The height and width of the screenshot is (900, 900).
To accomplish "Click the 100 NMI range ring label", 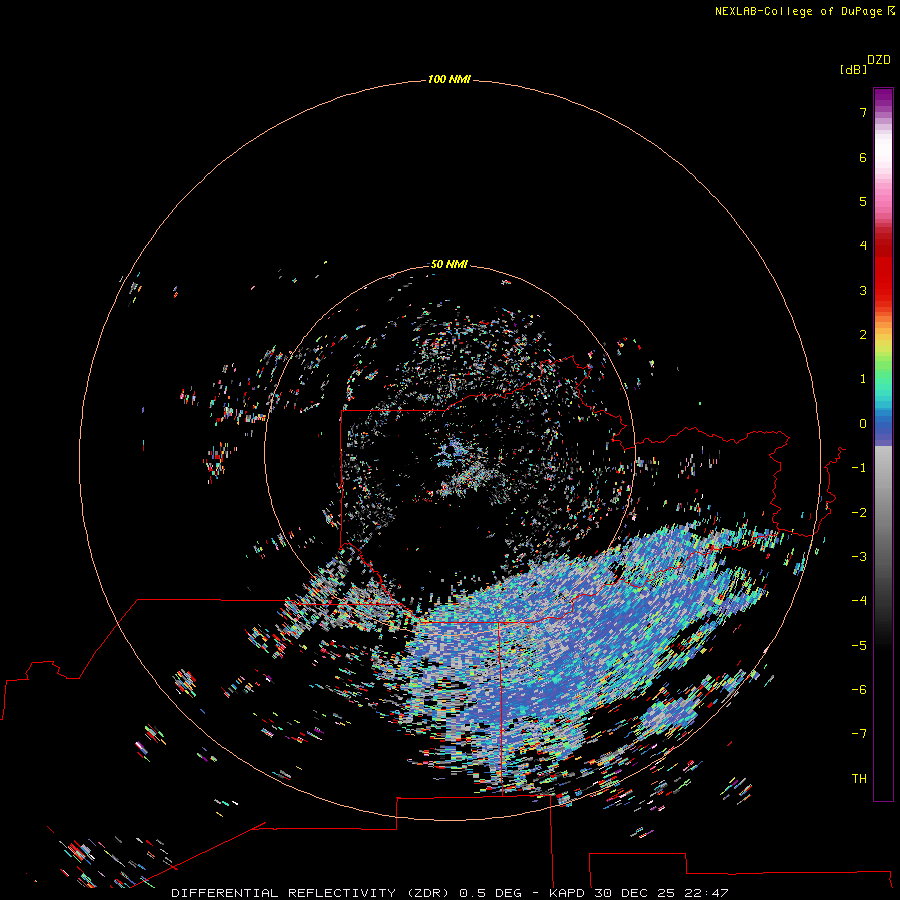I will tap(449, 79).
